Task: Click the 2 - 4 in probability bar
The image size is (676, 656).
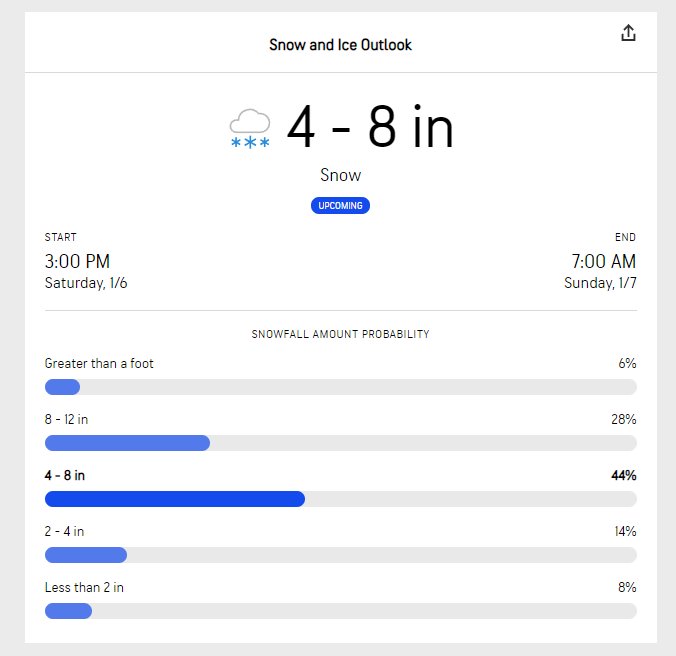Action: coord(341,555)
